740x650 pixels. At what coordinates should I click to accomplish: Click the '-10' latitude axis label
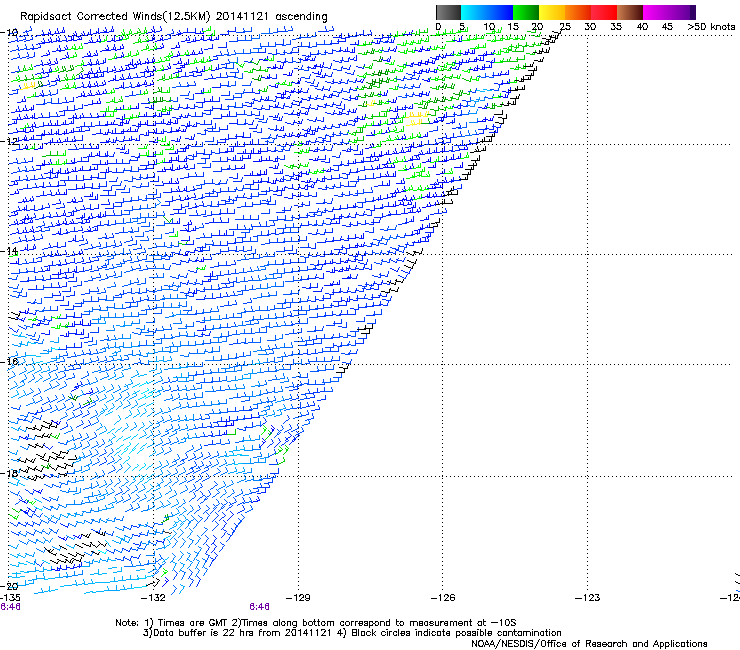point(9,32)
